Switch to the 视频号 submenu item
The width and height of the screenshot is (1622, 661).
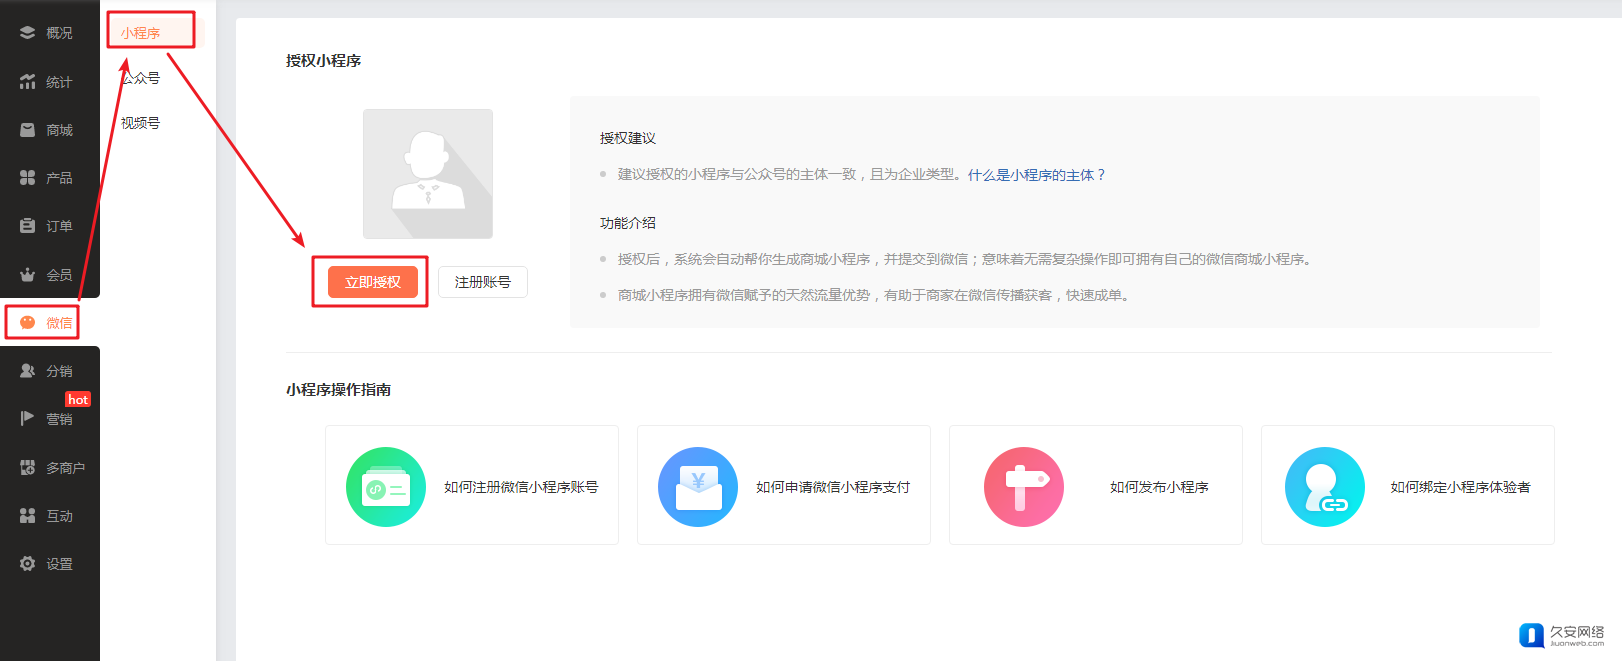140,123
